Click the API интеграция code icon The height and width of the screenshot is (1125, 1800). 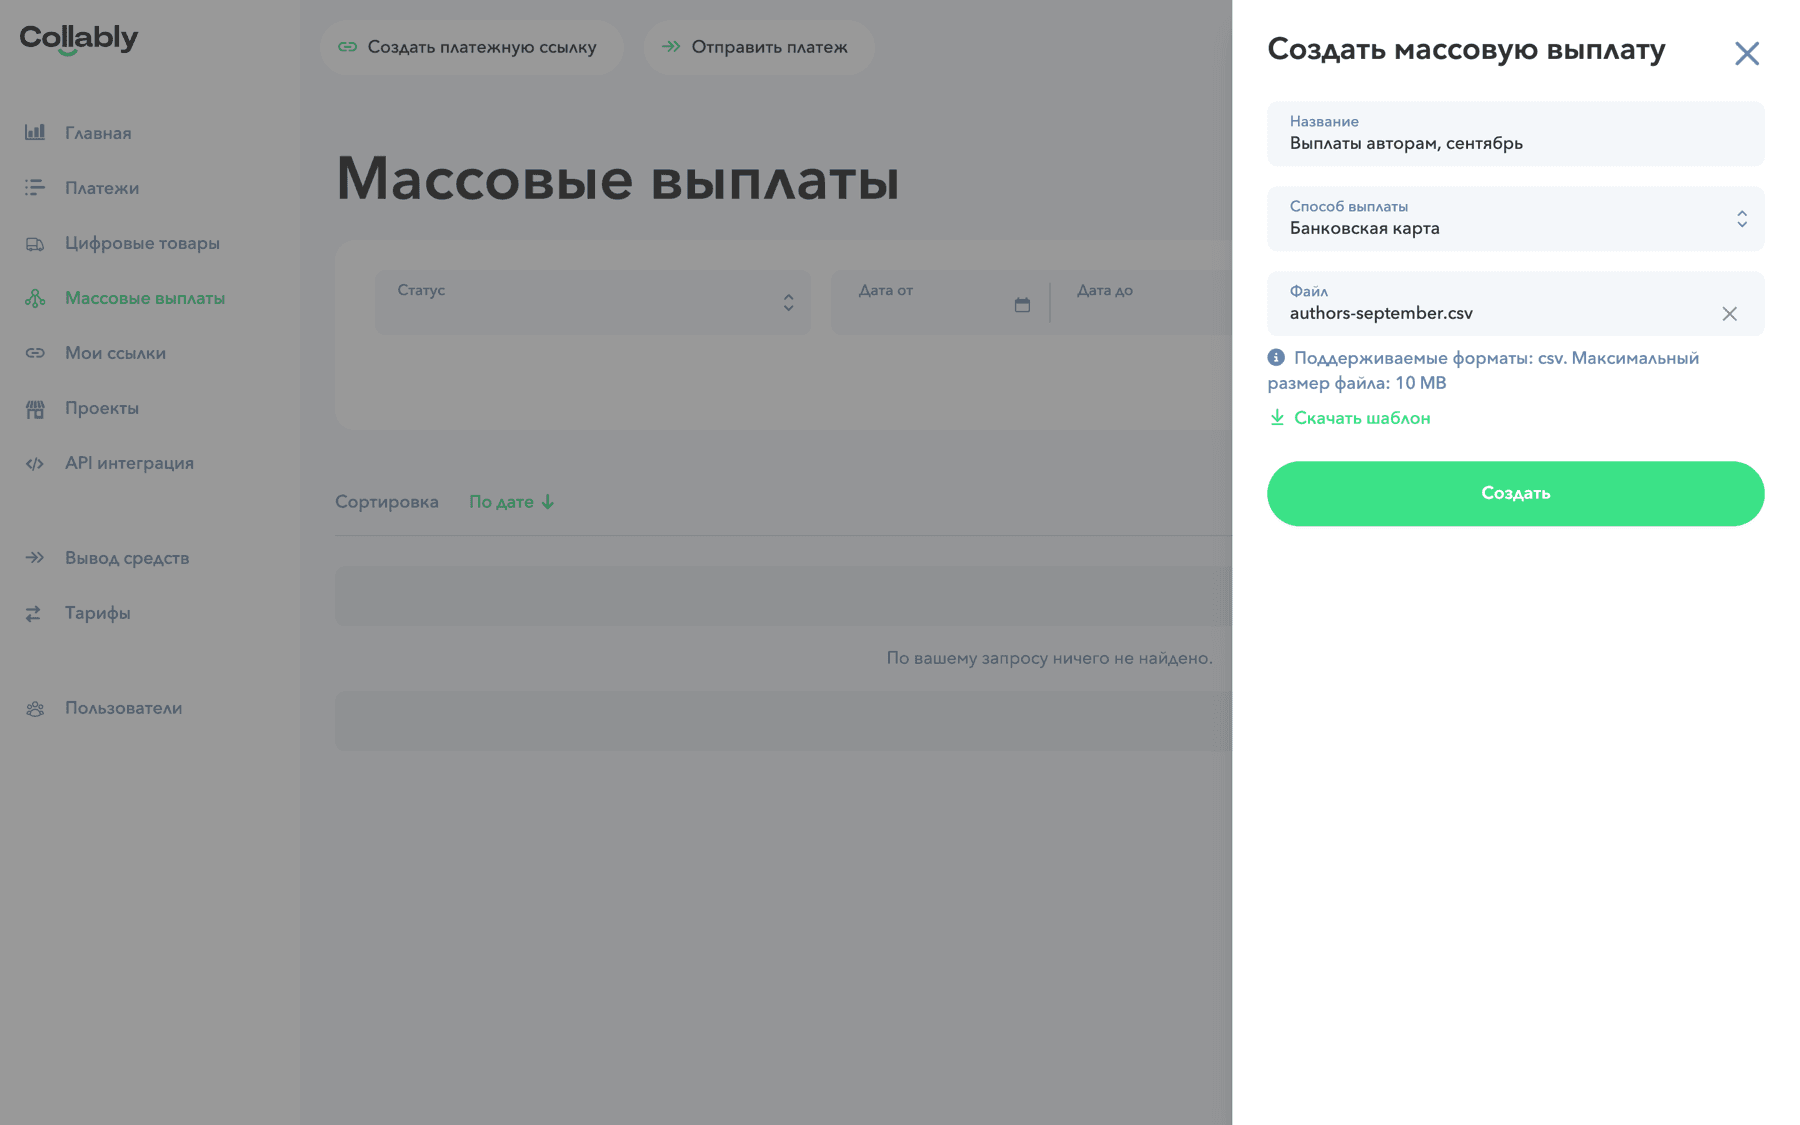(x=35, y=463)
